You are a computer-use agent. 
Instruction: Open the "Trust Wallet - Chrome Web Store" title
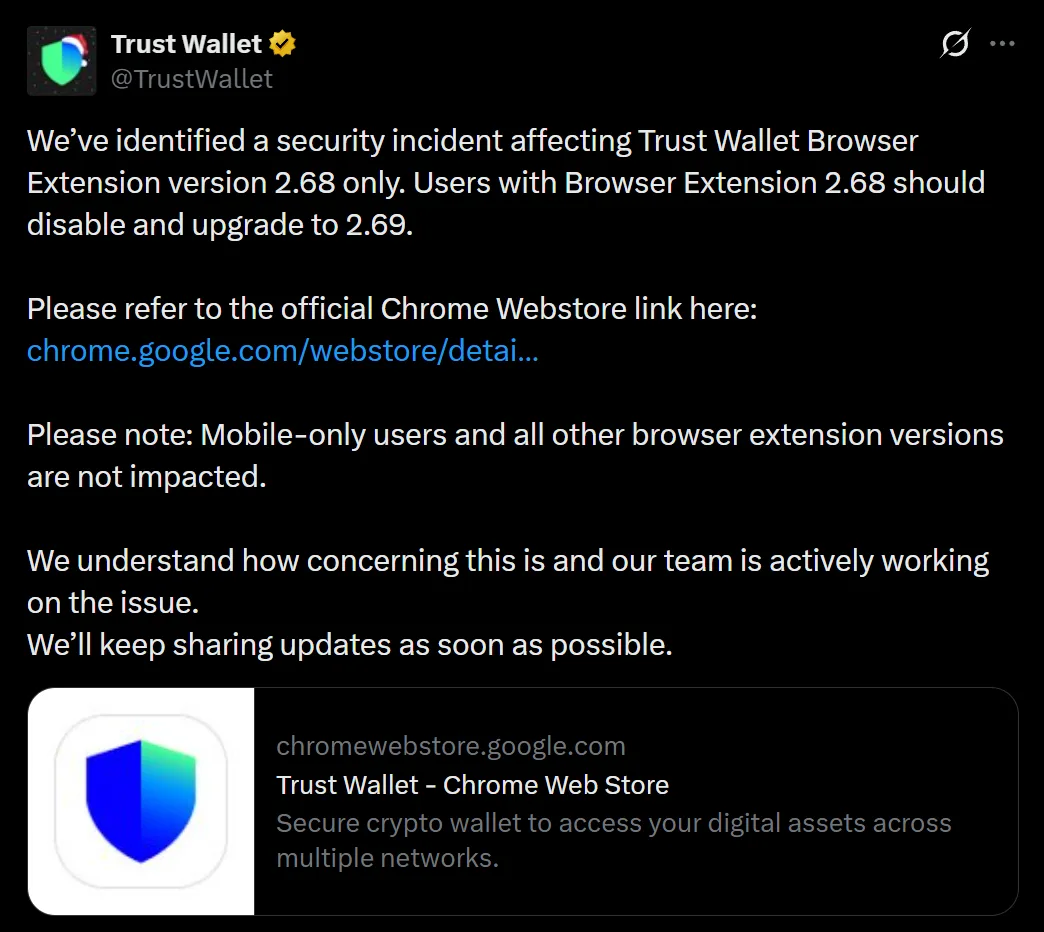(472, 785)
